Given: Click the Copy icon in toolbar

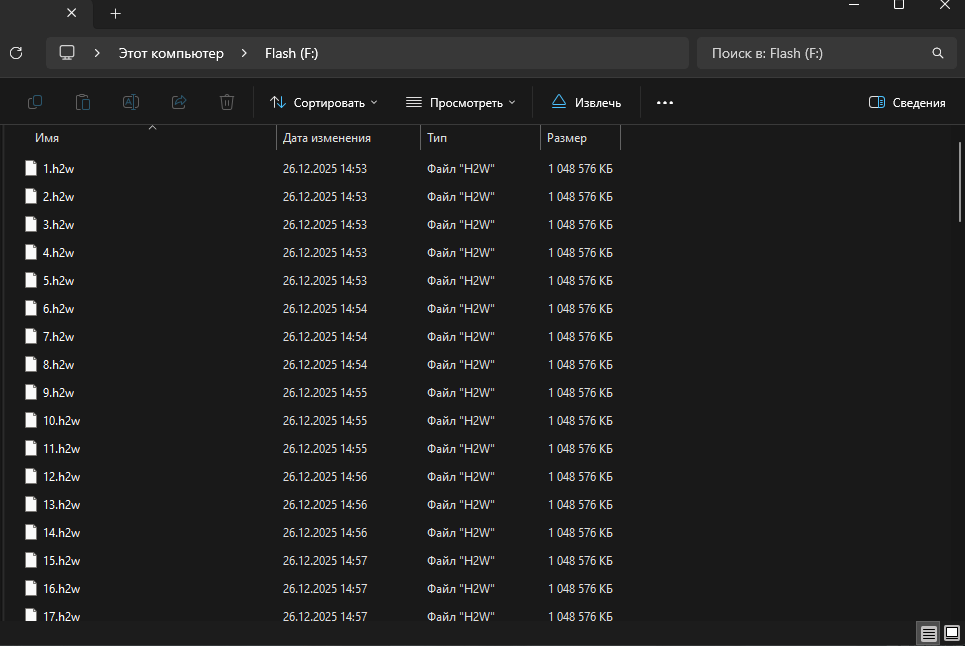Looking at the screenshot, I should coord(35,102).
